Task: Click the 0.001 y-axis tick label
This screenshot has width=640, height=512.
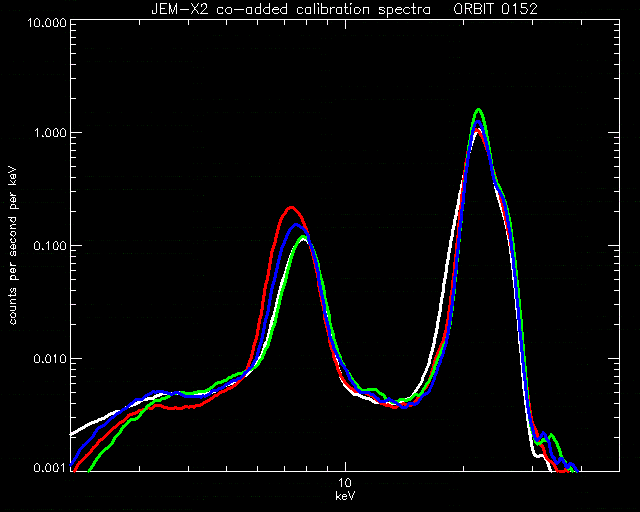Action: tap(50, 468)
